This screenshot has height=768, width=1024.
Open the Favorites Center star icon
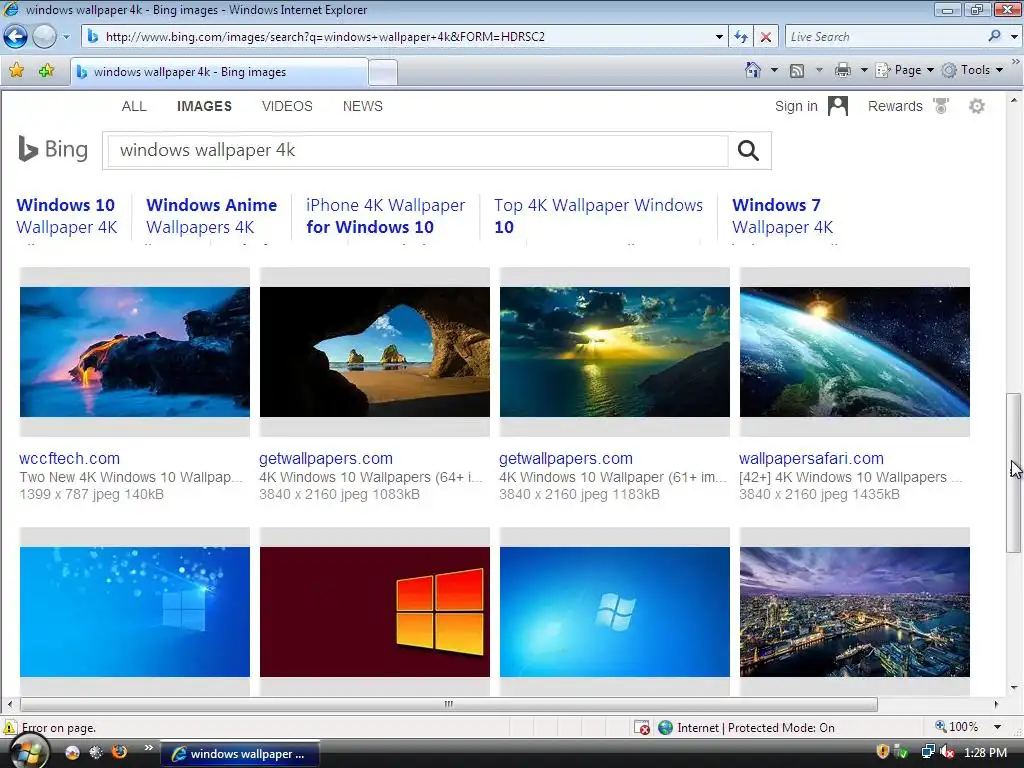(x=17, y=71)
